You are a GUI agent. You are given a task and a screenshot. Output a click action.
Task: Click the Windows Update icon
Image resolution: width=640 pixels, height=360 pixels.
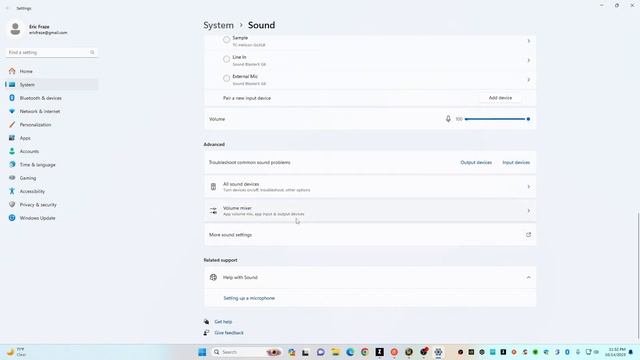click(12, 218)
